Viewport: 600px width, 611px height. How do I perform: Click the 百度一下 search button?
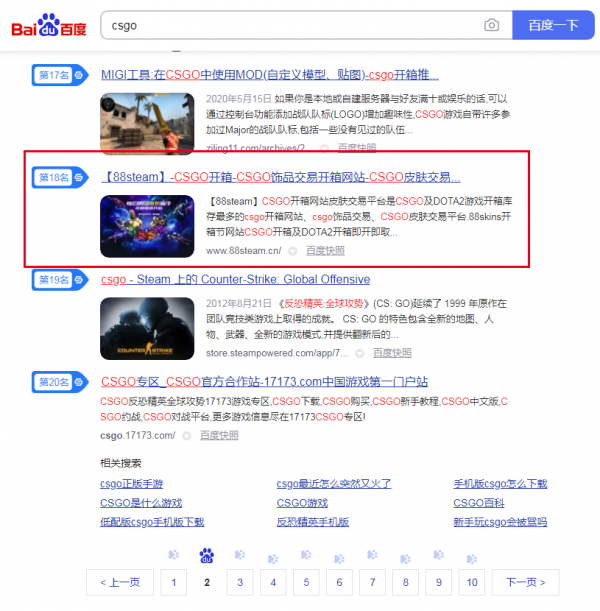[553, 25]
